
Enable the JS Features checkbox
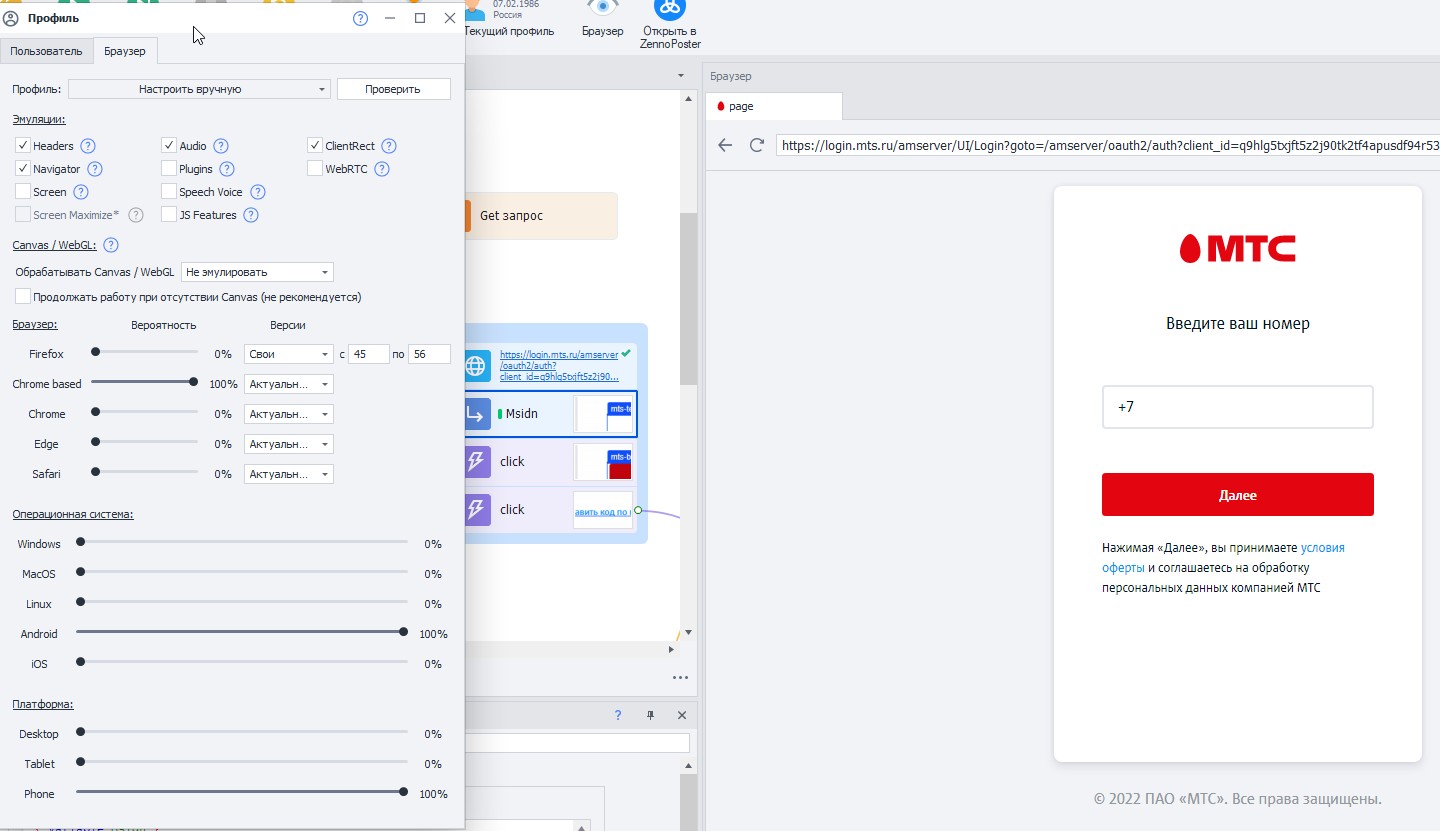169,215
